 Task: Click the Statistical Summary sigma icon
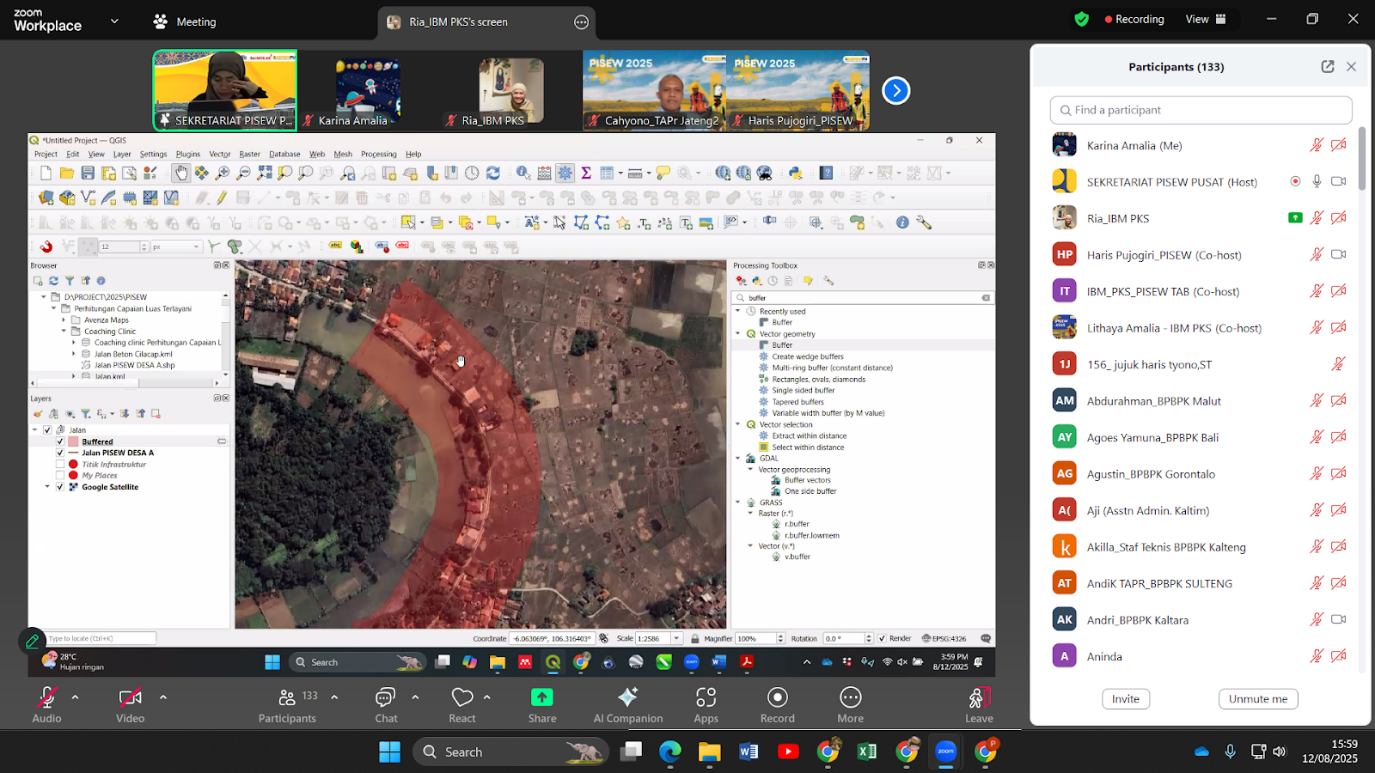coord(586,173)
